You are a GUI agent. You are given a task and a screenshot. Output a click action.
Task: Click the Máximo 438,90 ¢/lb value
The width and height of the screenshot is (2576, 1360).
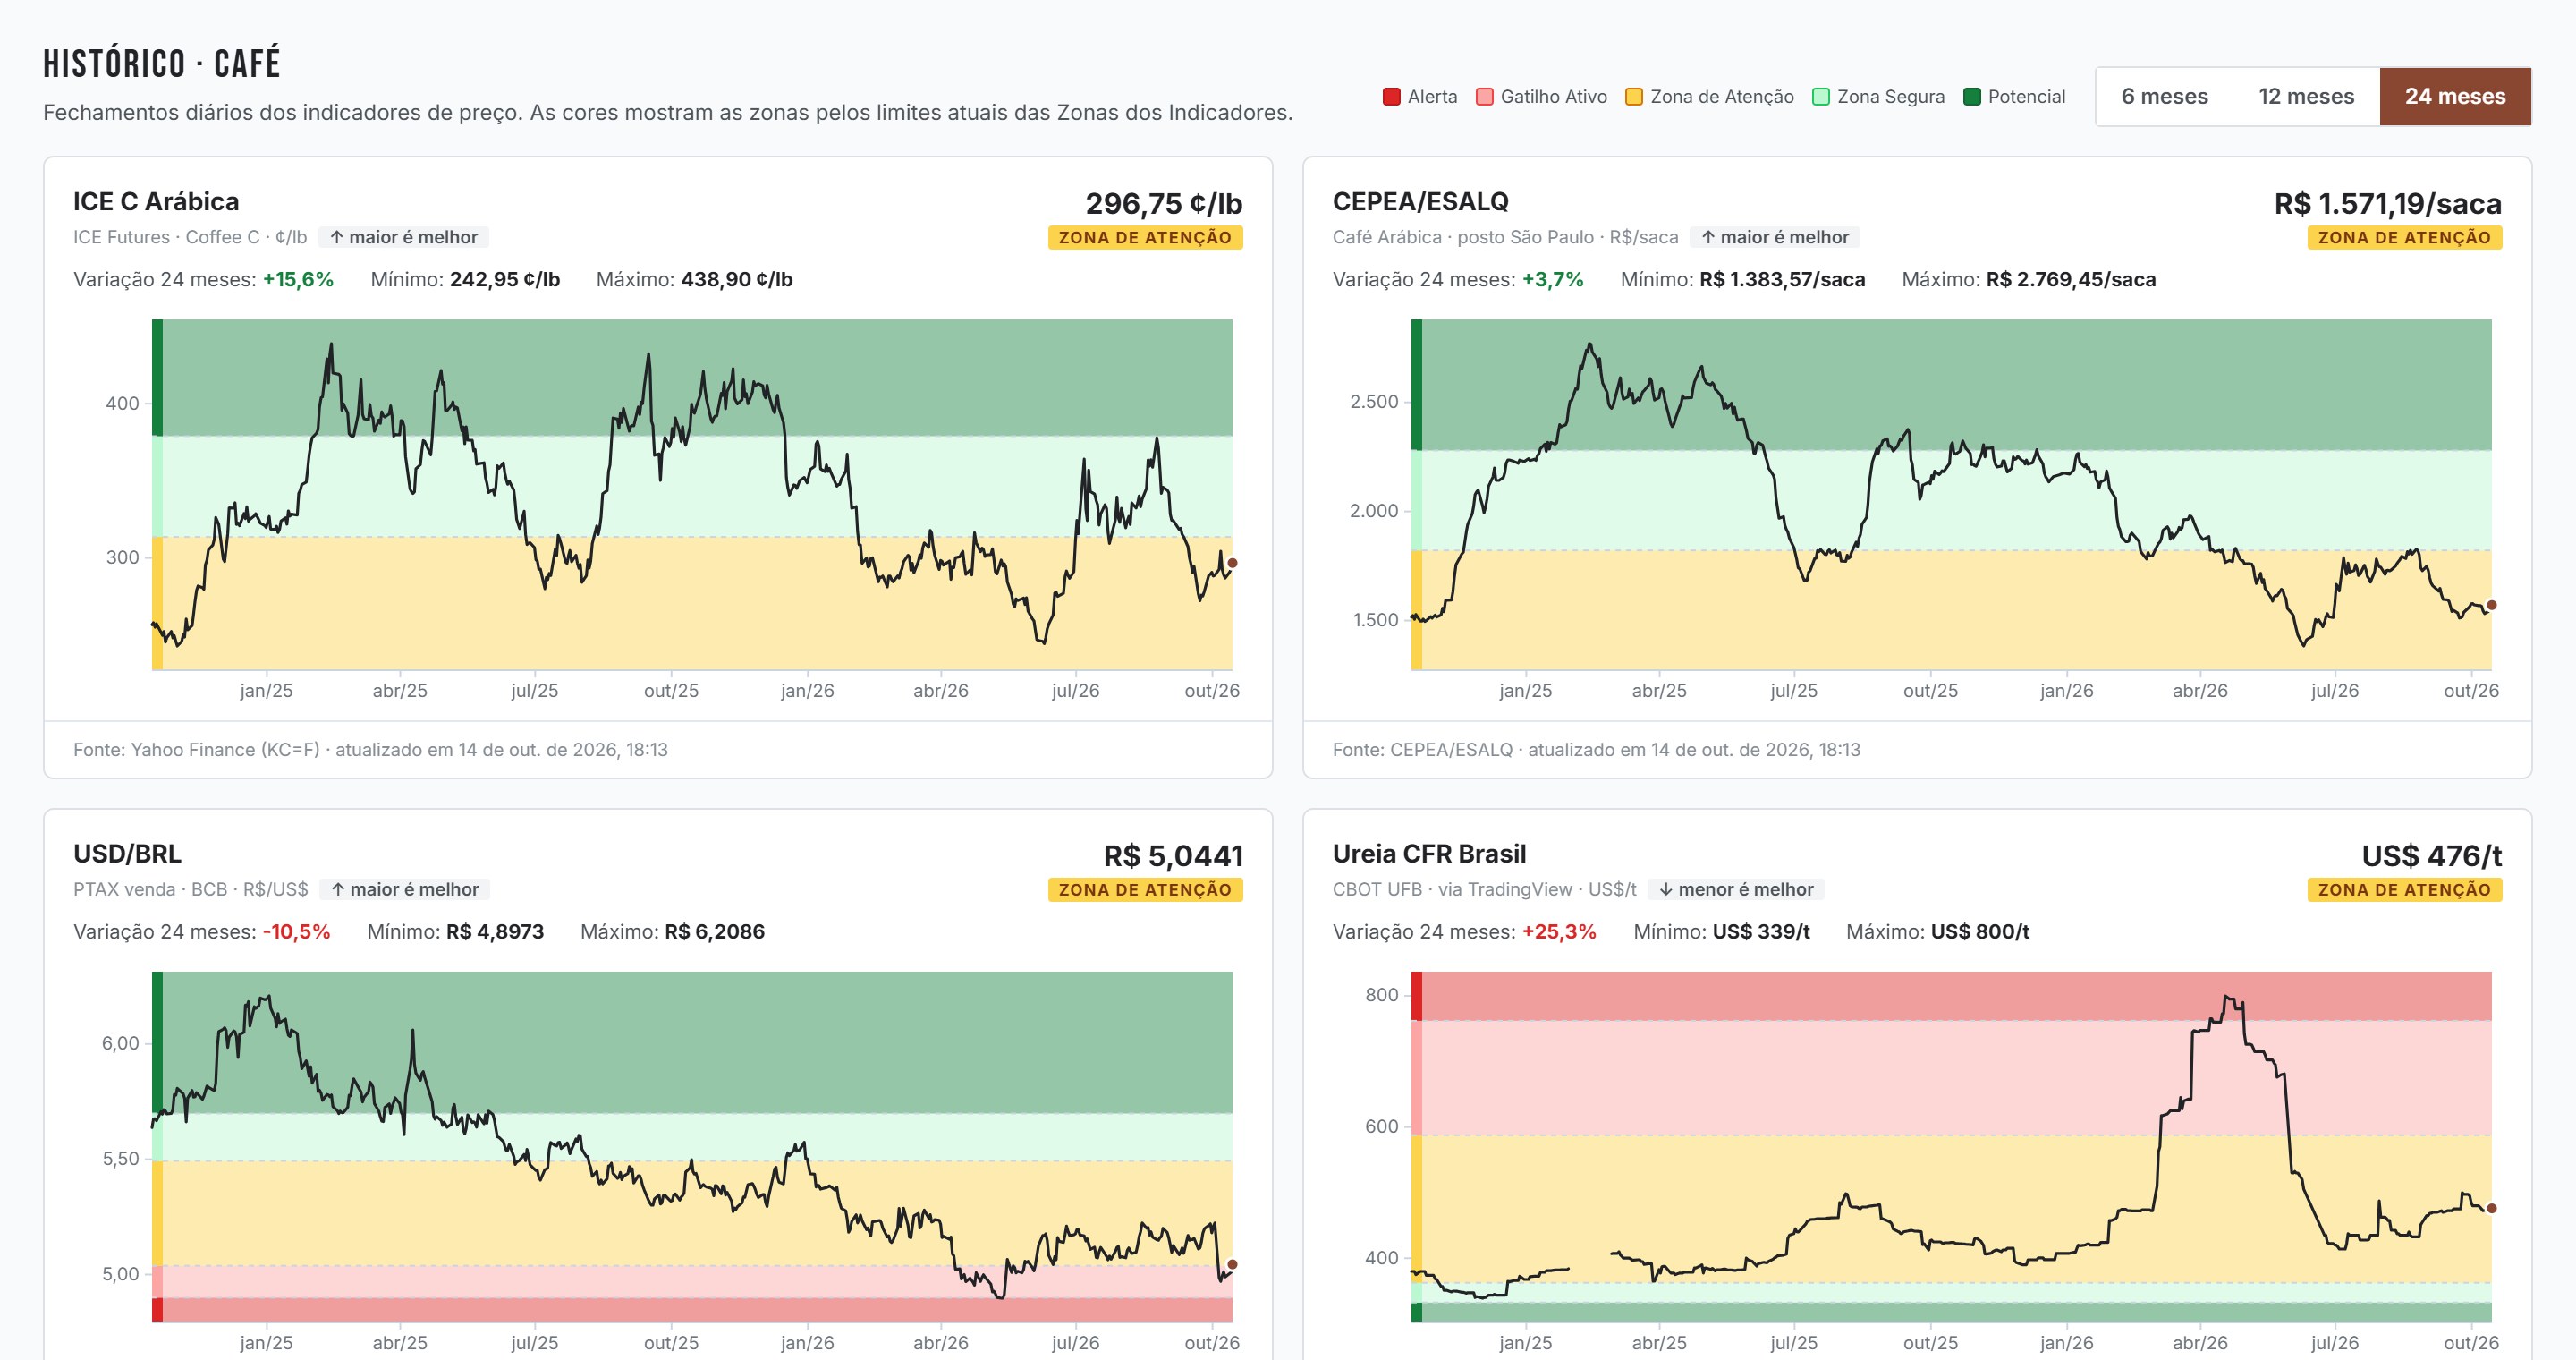click(x=736, y=279)
